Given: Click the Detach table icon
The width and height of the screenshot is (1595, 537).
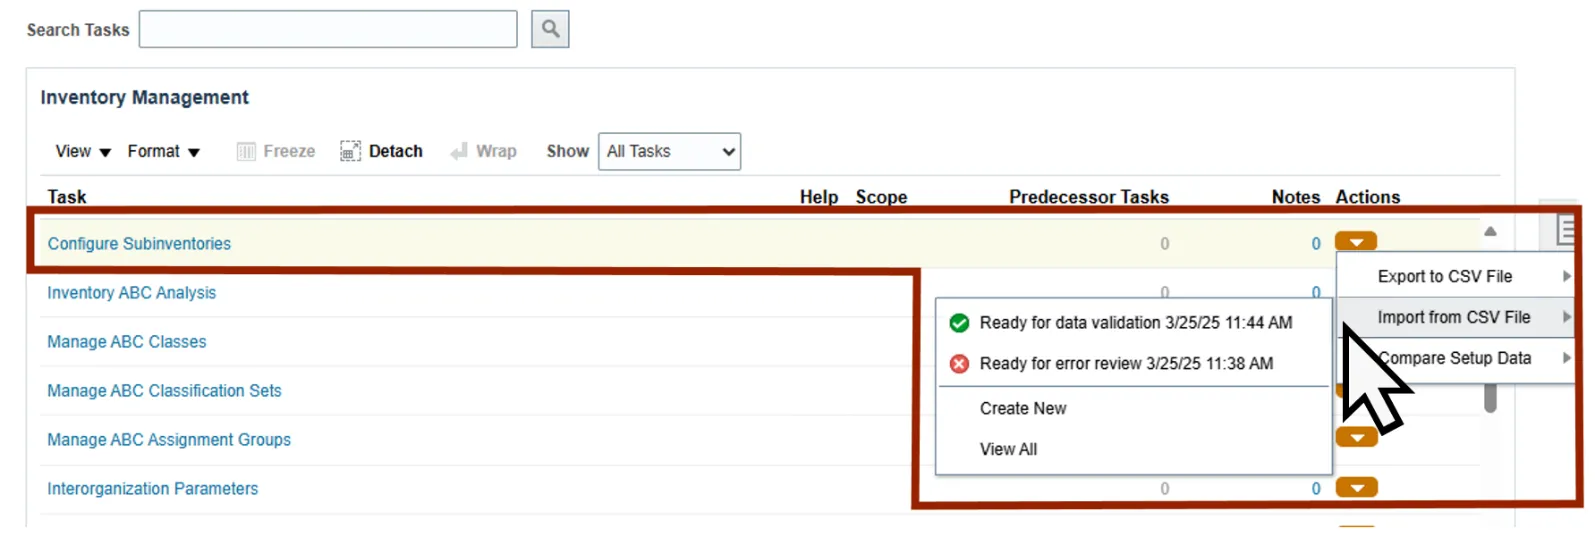Looking at the screenshot, I should (350, 151).
